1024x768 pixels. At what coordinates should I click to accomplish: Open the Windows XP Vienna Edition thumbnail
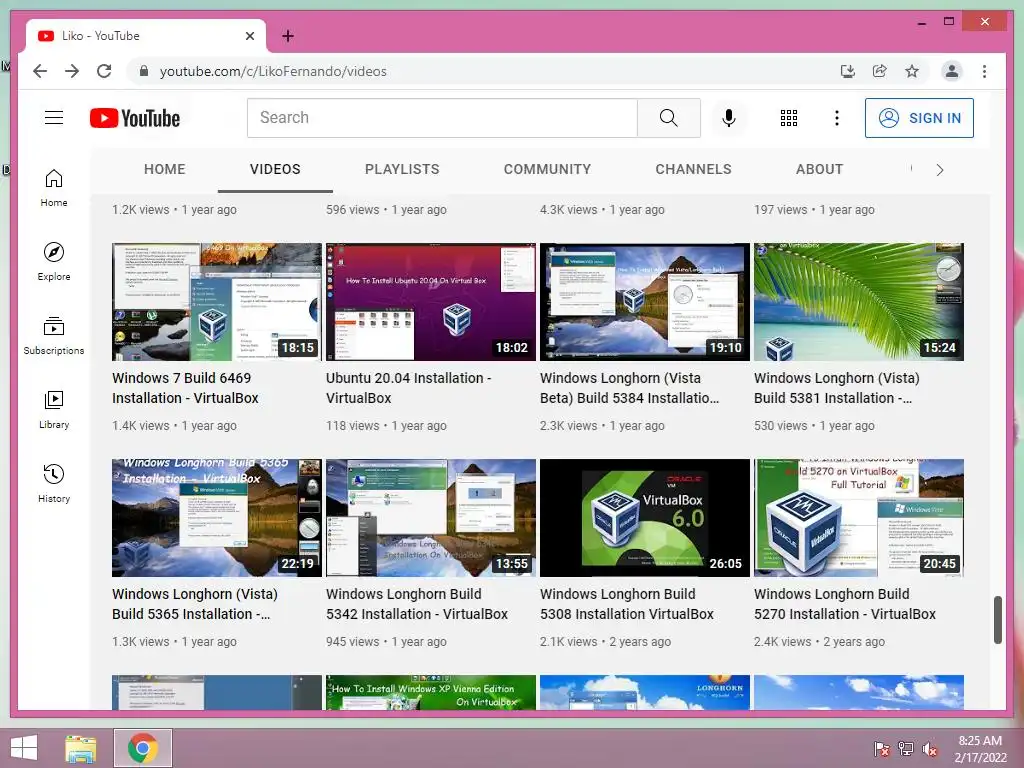point(431,692)
